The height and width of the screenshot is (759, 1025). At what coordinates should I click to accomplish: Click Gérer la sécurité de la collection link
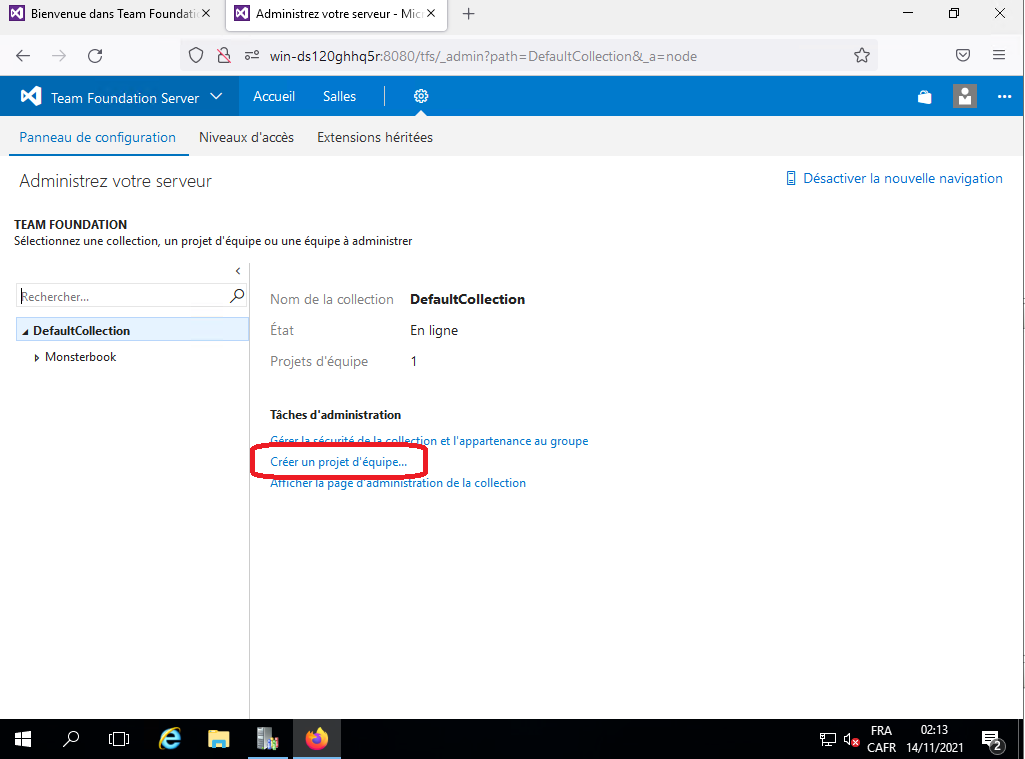pyautogui.click(x=429, y=441)
